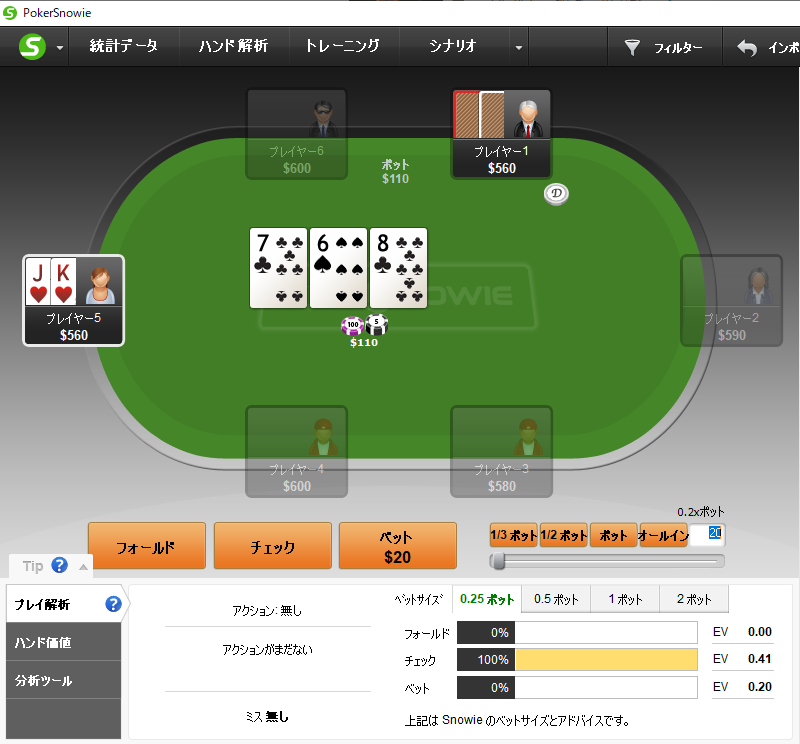Click the Tip question mark icon
The width and height of the screenshot is (800, 744).
tap(60, 565)
